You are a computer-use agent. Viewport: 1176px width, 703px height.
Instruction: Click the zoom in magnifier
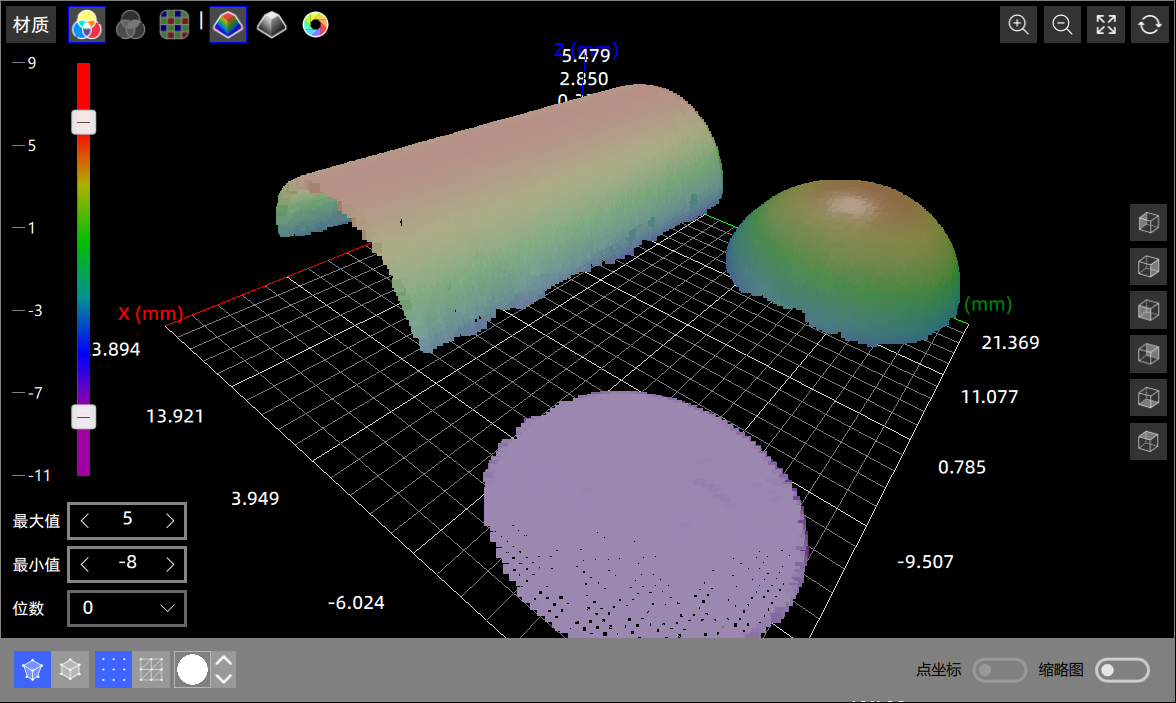click(1019, 25)
